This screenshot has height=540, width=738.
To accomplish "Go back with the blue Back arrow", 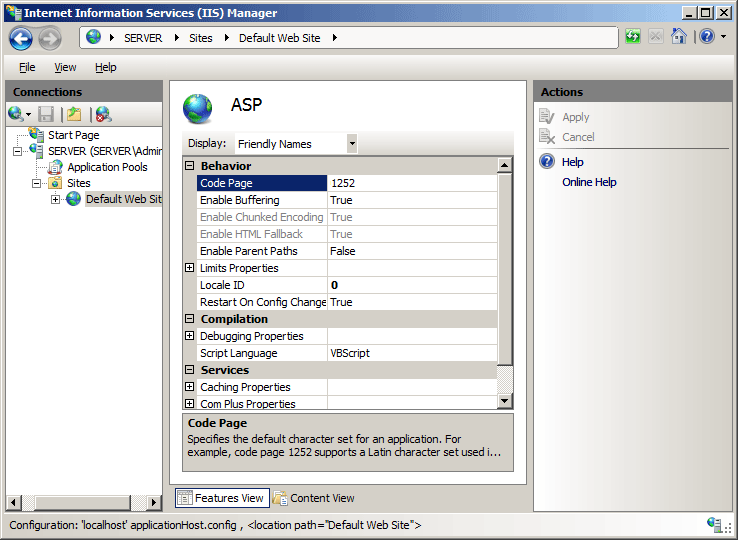I will point(21,38).
